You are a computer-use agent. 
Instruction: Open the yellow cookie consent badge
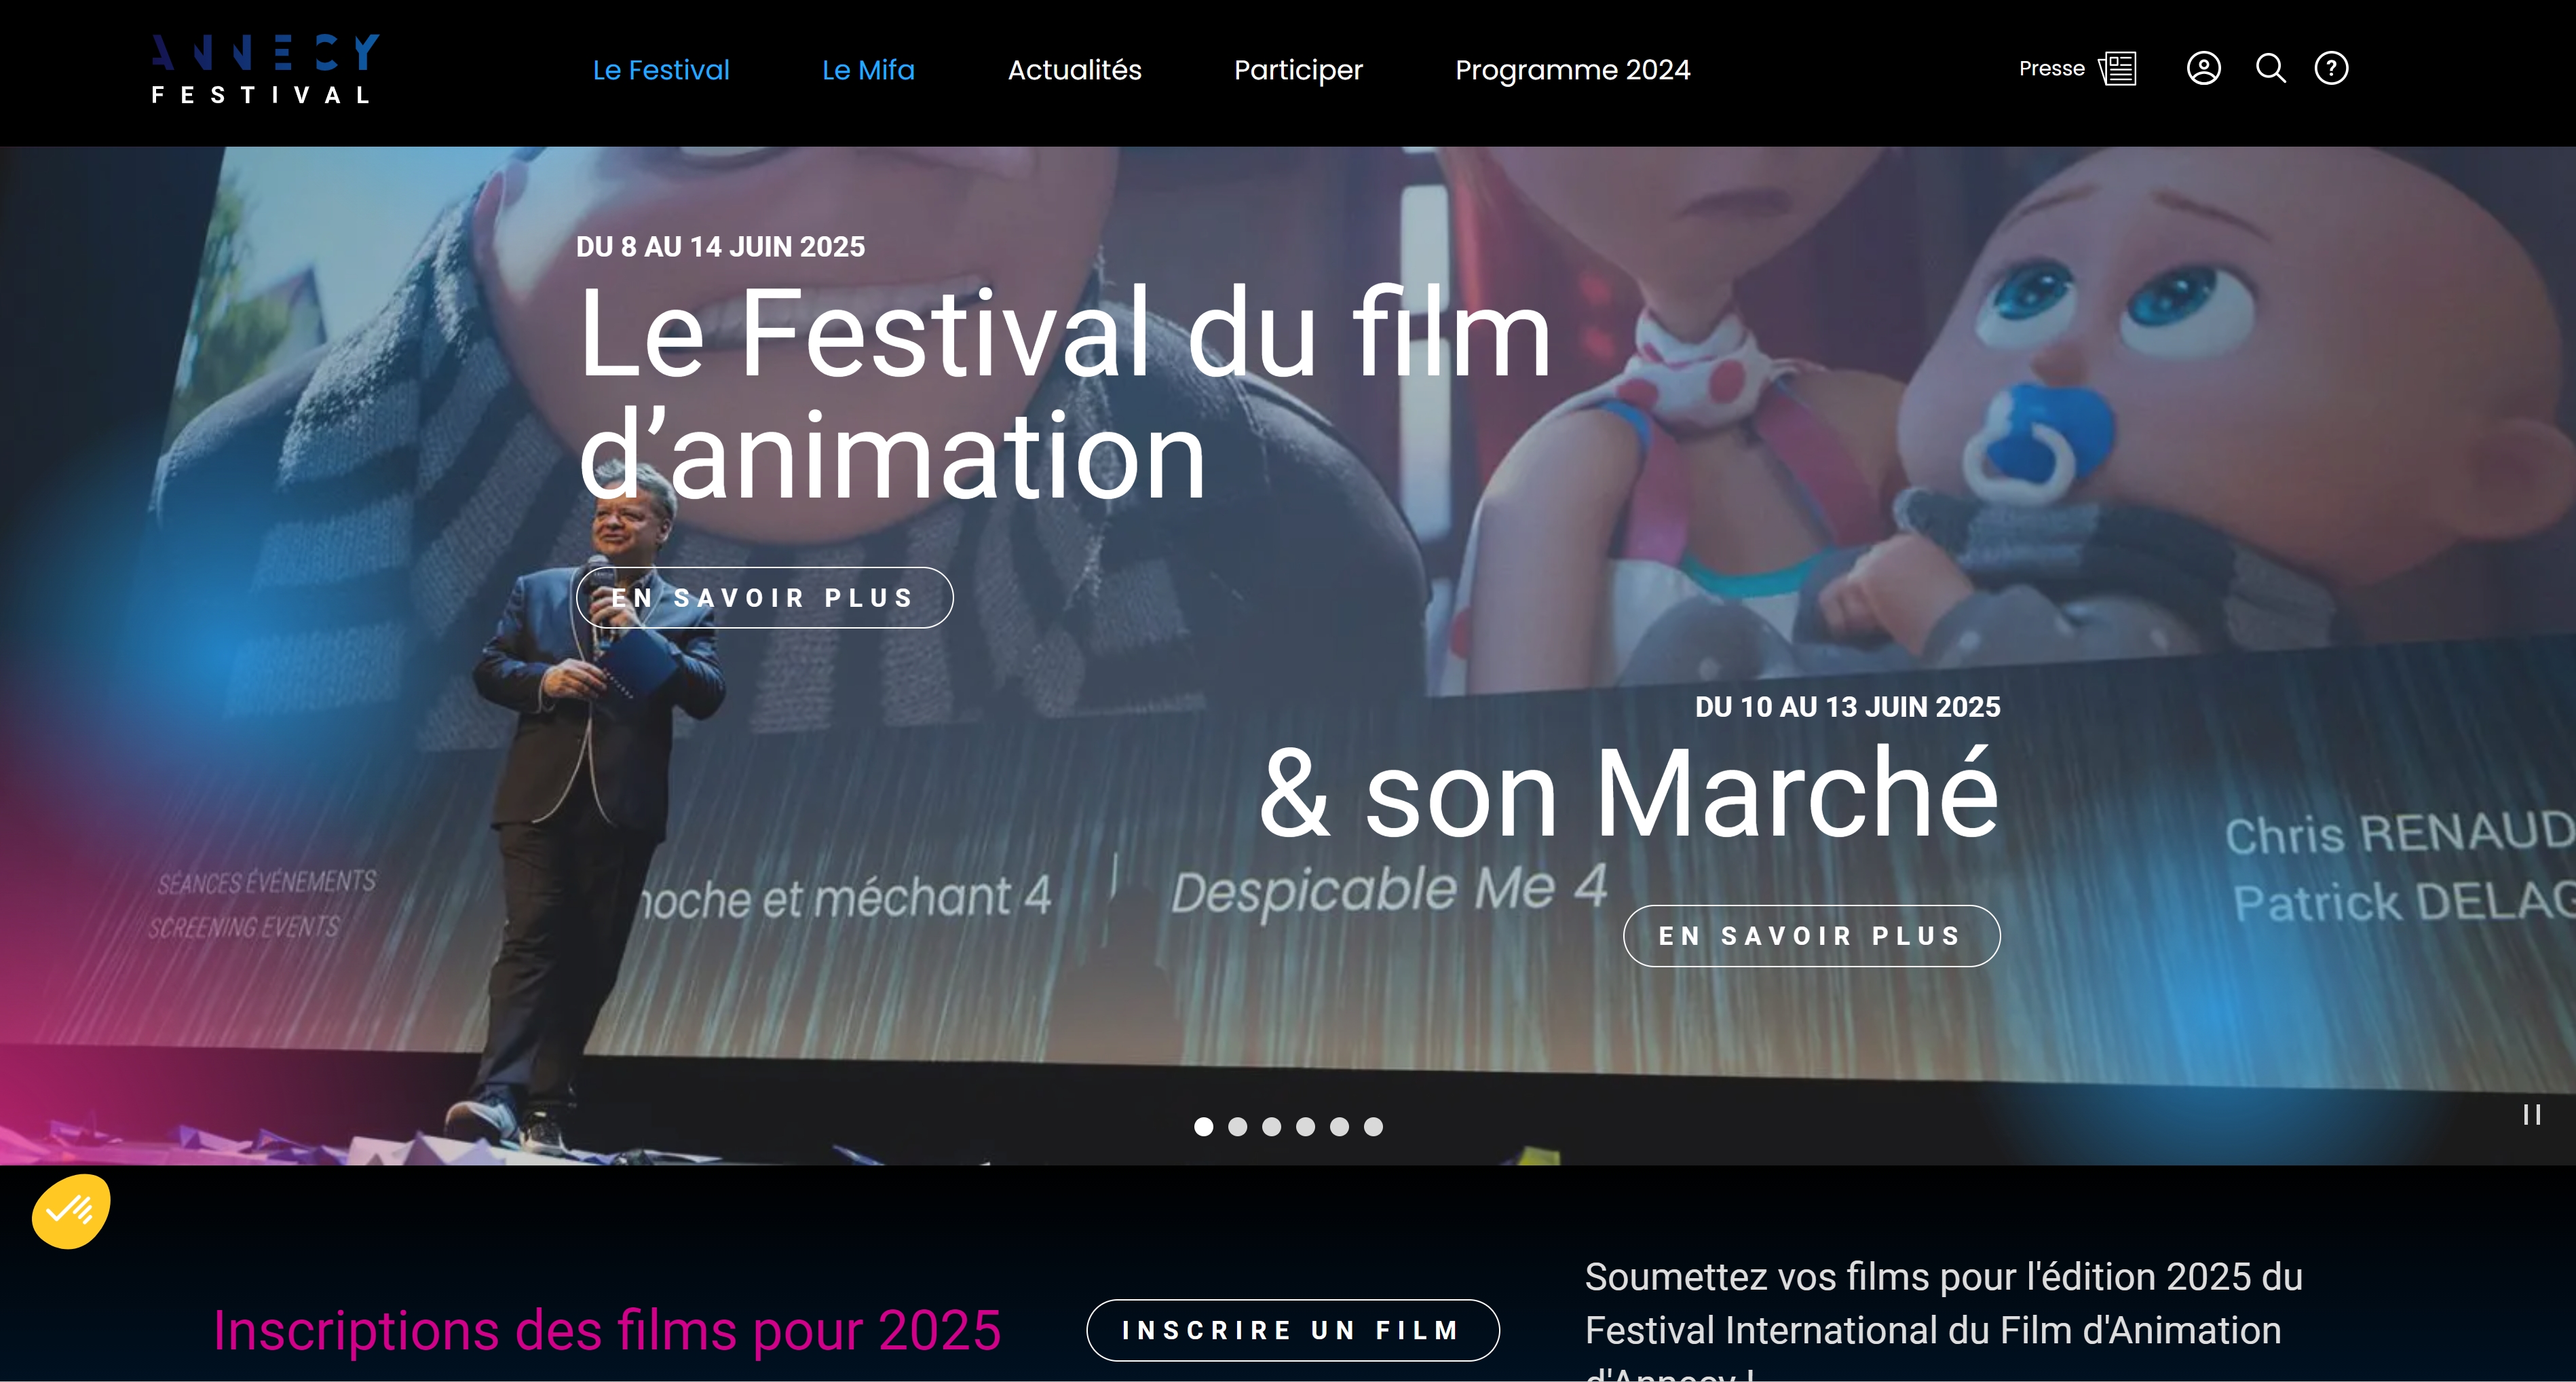pos(71,1211)
